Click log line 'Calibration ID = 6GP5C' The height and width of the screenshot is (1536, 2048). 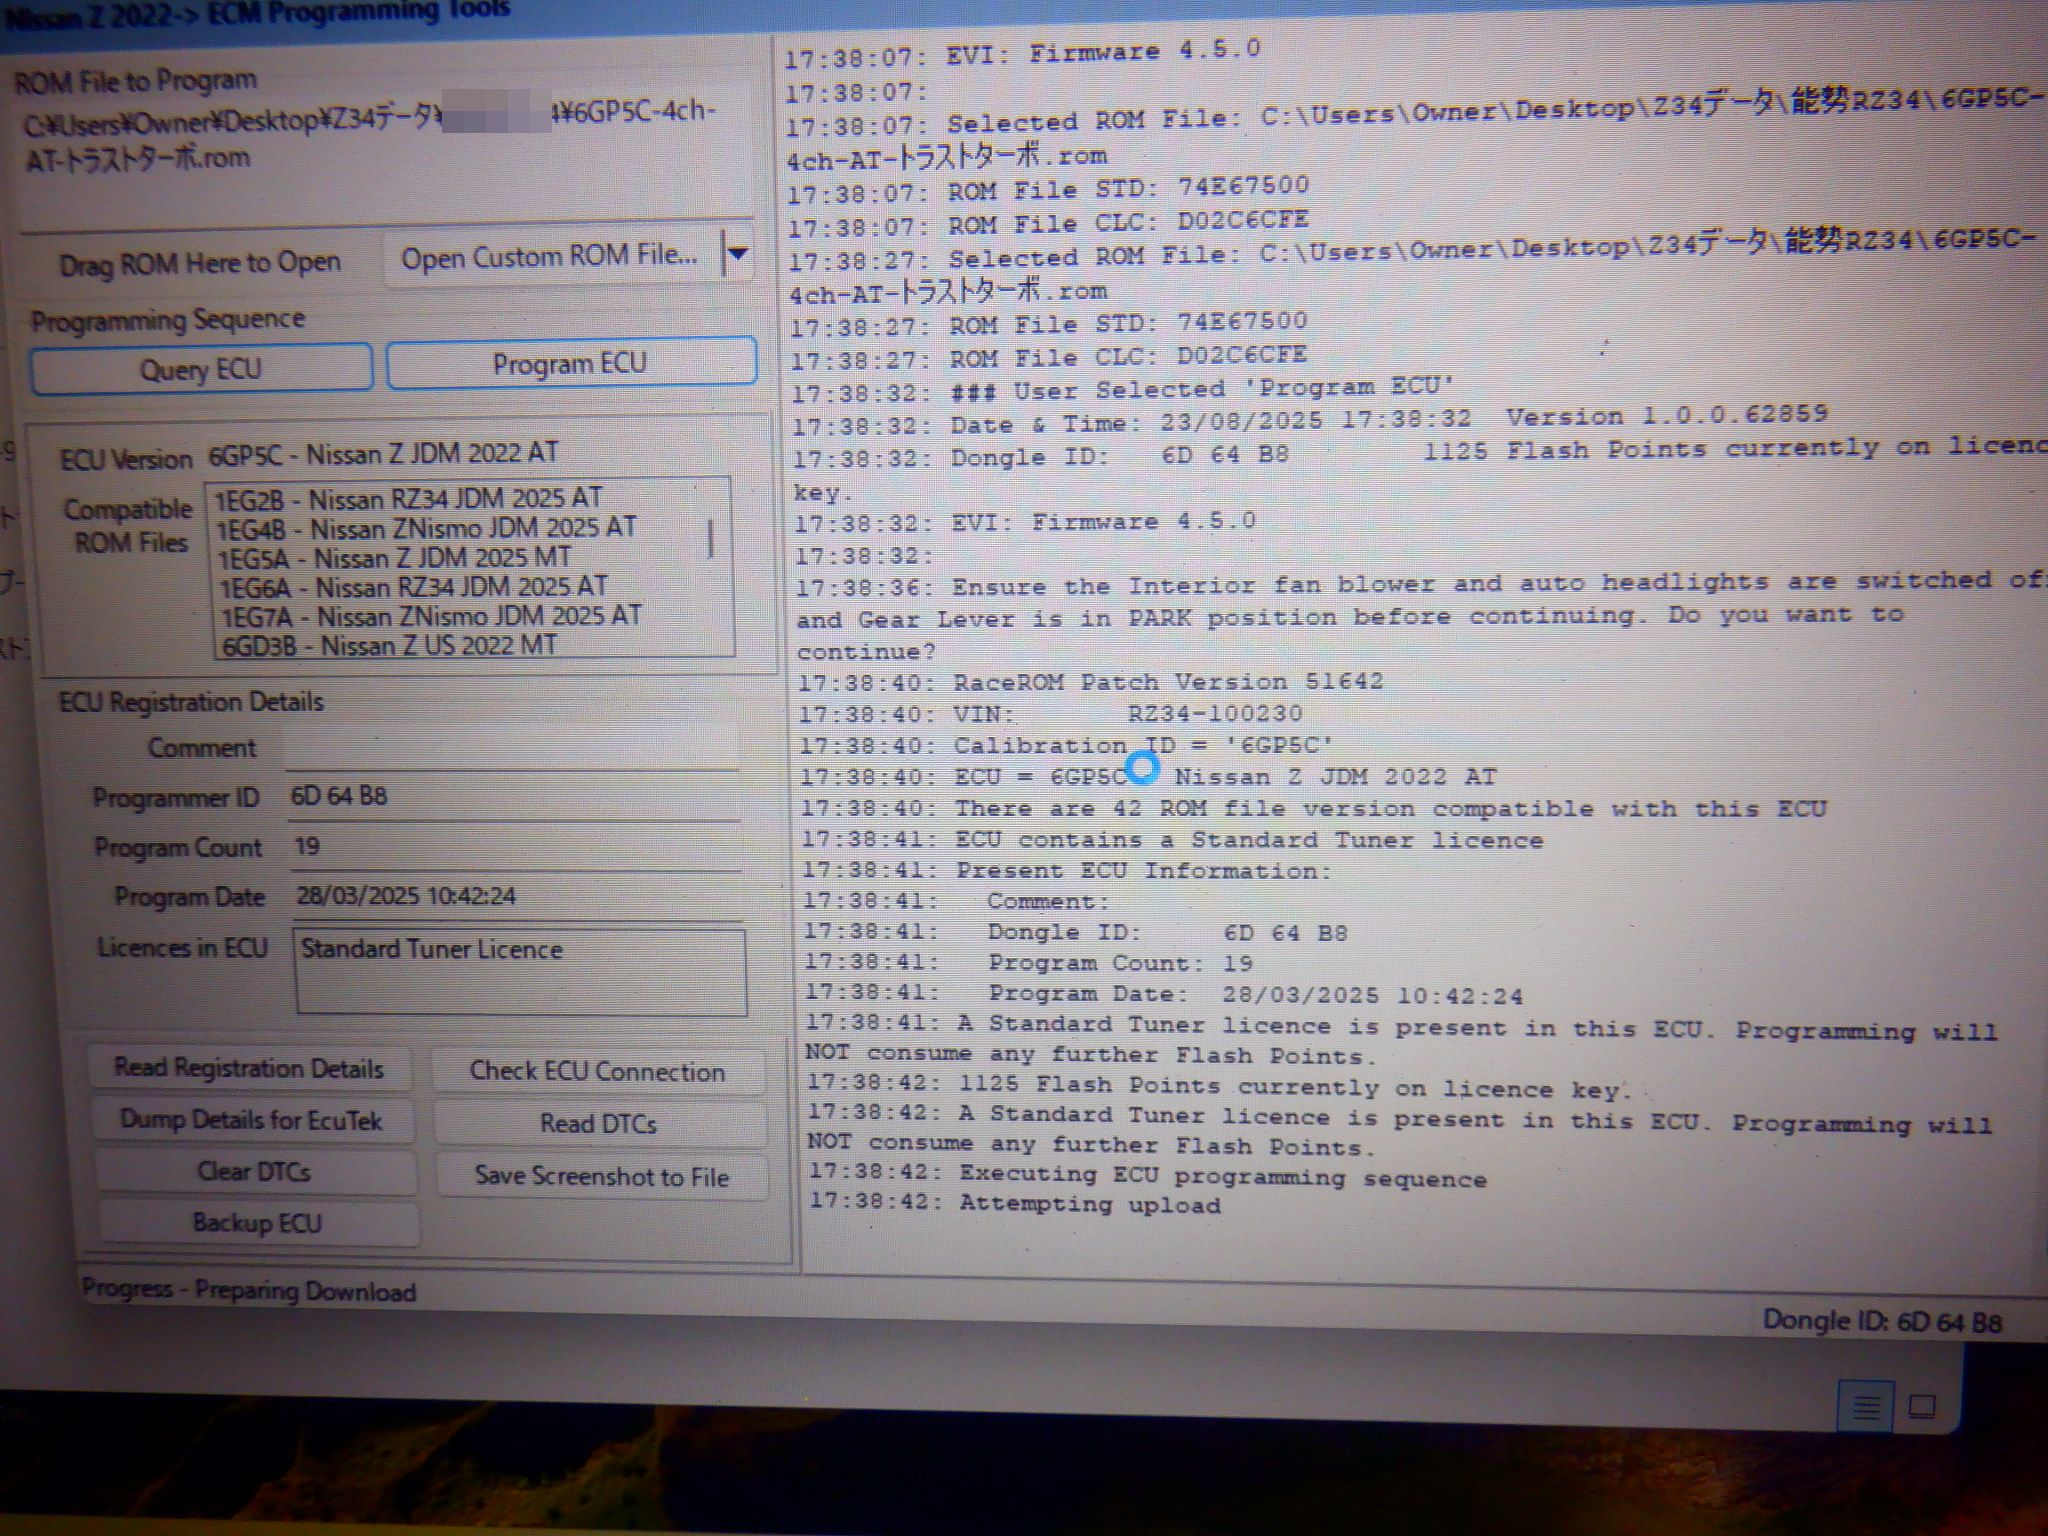(x=1067, y=745)
